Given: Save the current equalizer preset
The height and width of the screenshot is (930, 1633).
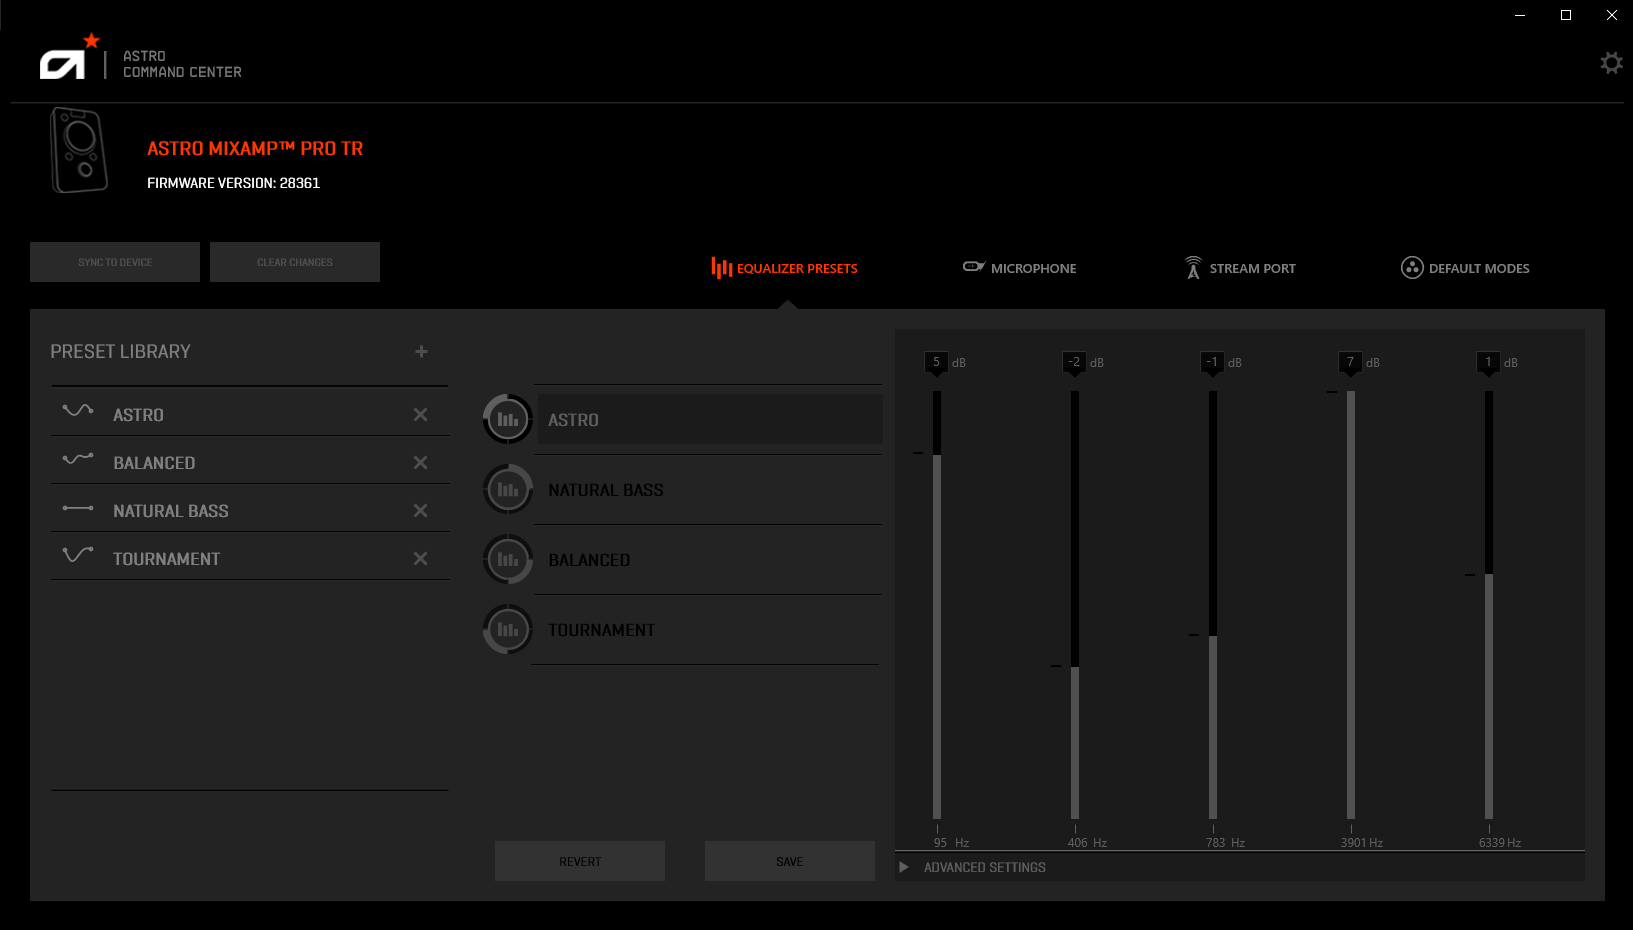Looking at the screenshot, I should [x=789, y=860].
